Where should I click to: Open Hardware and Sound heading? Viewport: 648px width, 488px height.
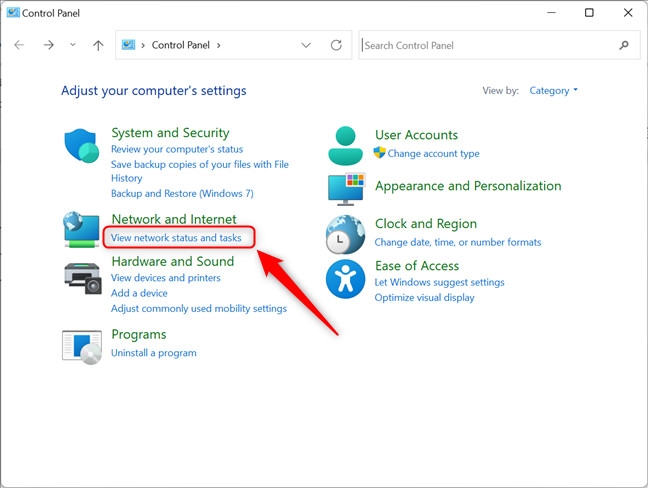(x=173, y=261)
